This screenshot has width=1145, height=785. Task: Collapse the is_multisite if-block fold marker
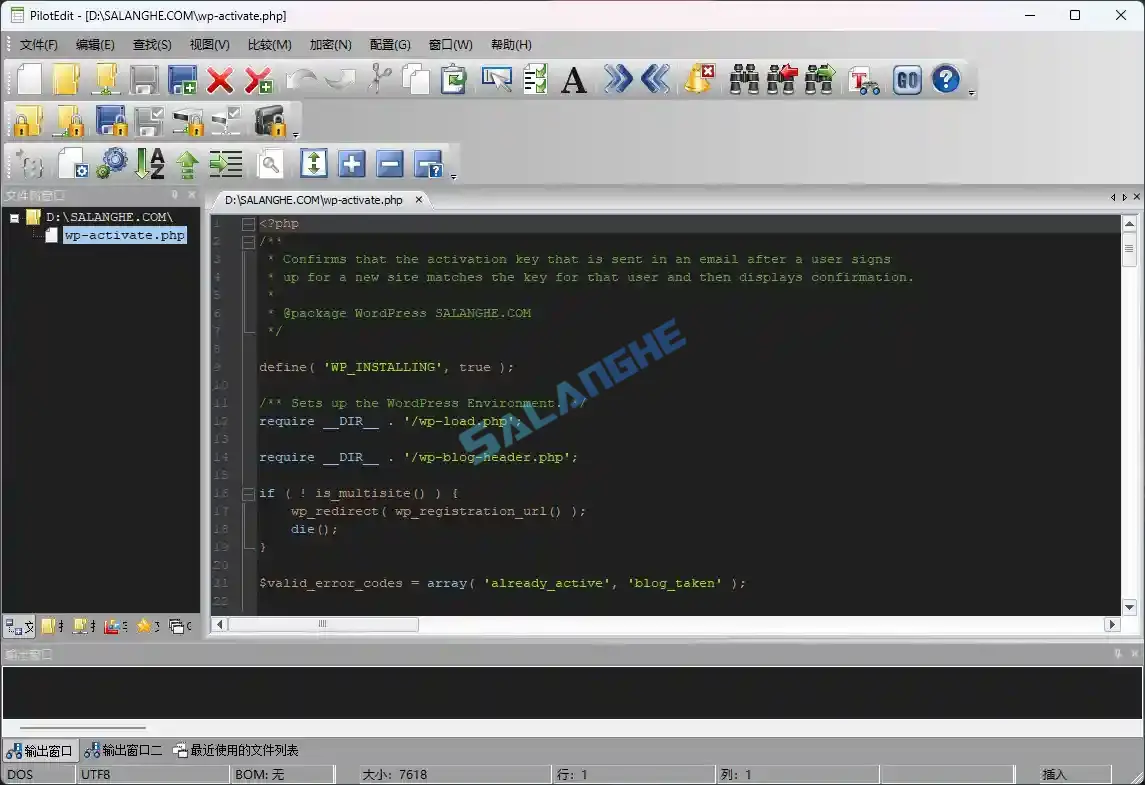(247, 493)
